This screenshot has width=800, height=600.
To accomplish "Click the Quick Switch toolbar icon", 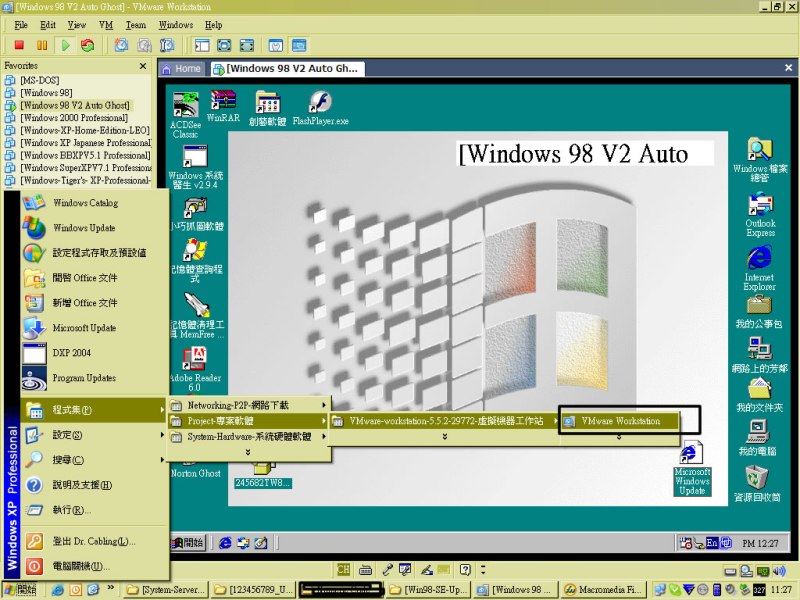I will 247,45.
